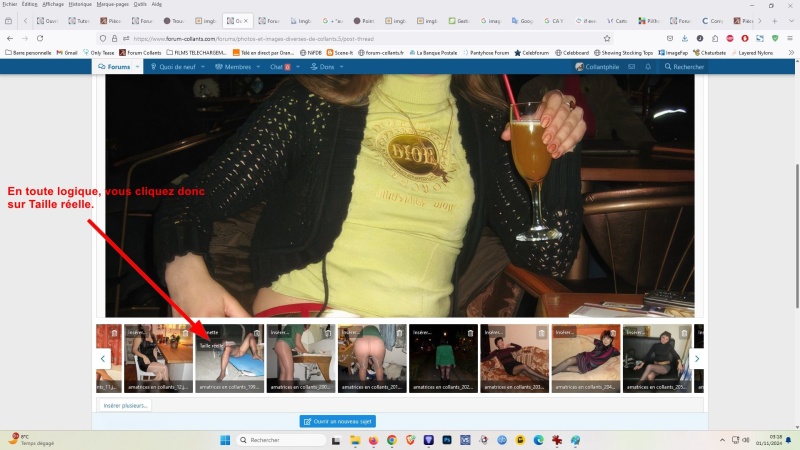Delete attachment amatrices en collants_201
800x450 pixels.
pos(399,333)
